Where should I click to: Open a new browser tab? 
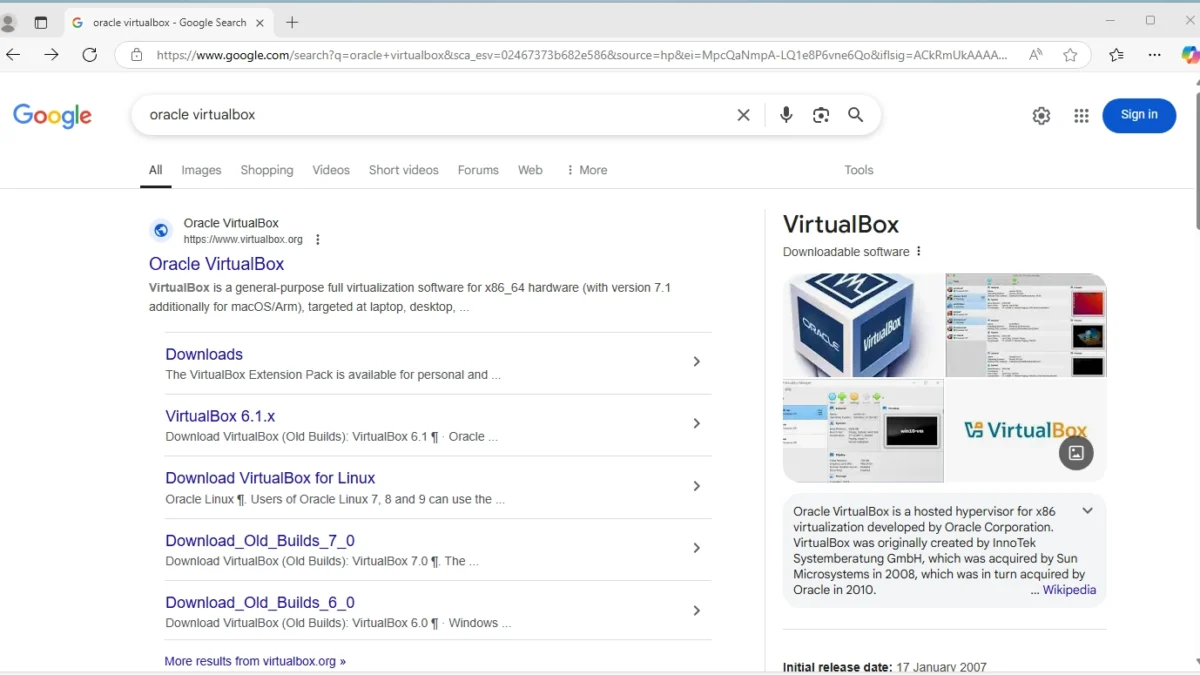[292, 22]
